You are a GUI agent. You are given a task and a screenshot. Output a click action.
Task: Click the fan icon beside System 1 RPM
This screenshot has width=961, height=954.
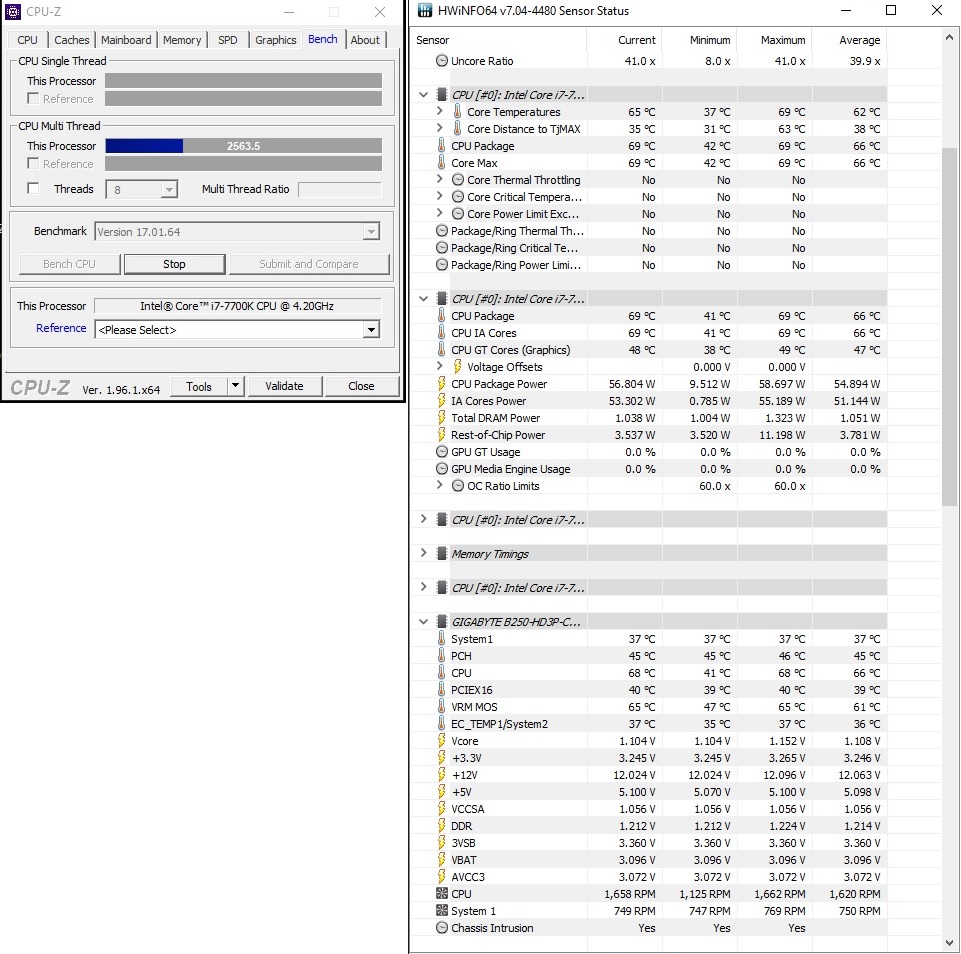pyautogui.click(x=441, y=910)
